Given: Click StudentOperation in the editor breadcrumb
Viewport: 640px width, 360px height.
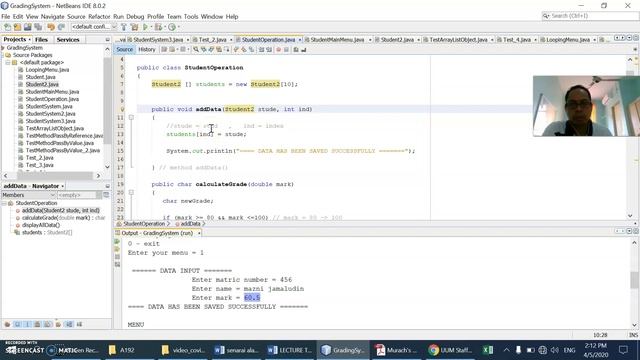Looking at the screenshot, I should pyautogui.click(x=144, y=224).
